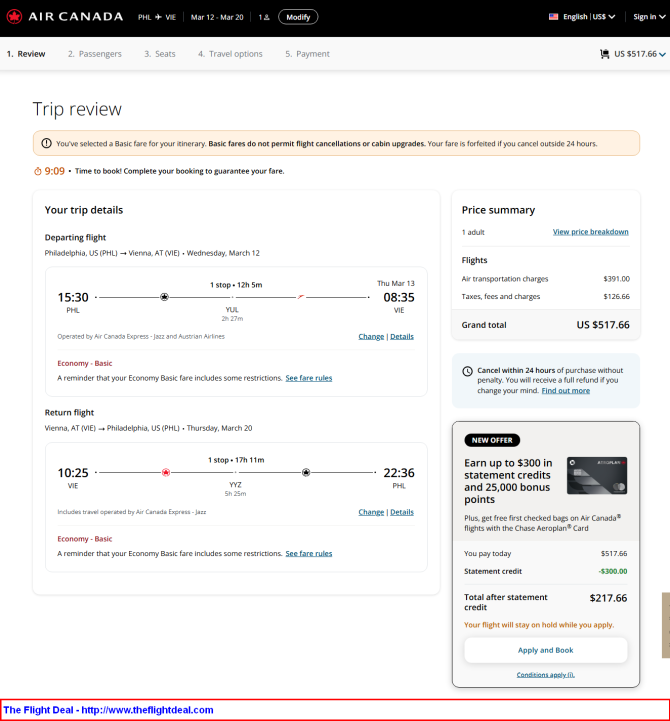
Task: Click the red Air Canada icon on the return flight line
Action: coord(166,472)
